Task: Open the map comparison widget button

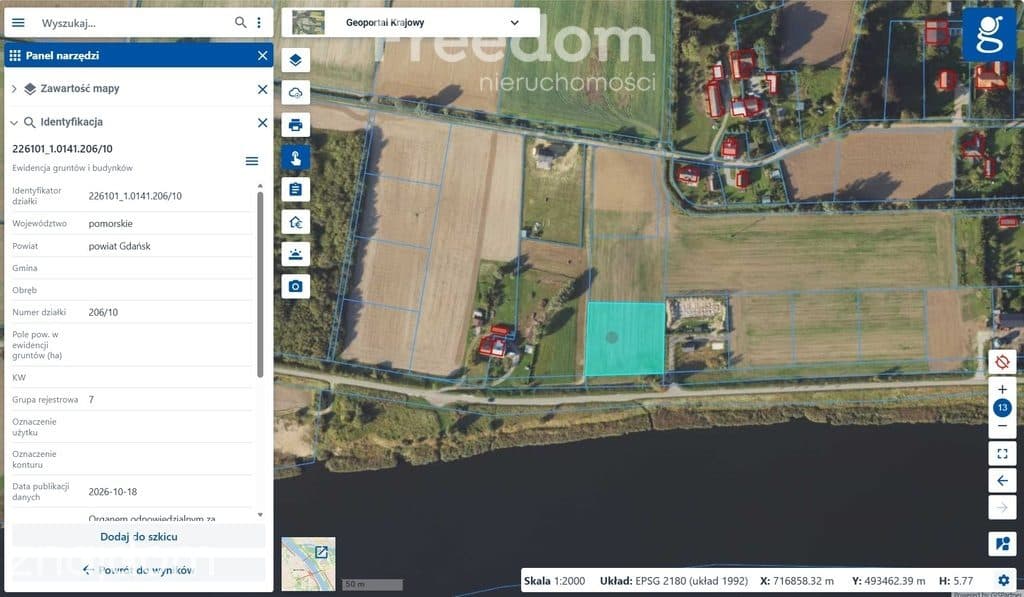Action: point(1002,543)
